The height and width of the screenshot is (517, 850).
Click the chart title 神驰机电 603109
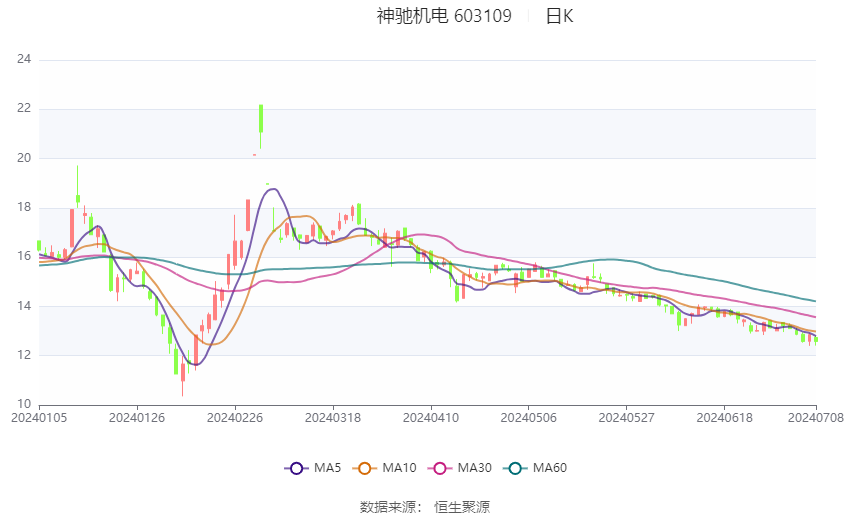(x=444, y=16)
